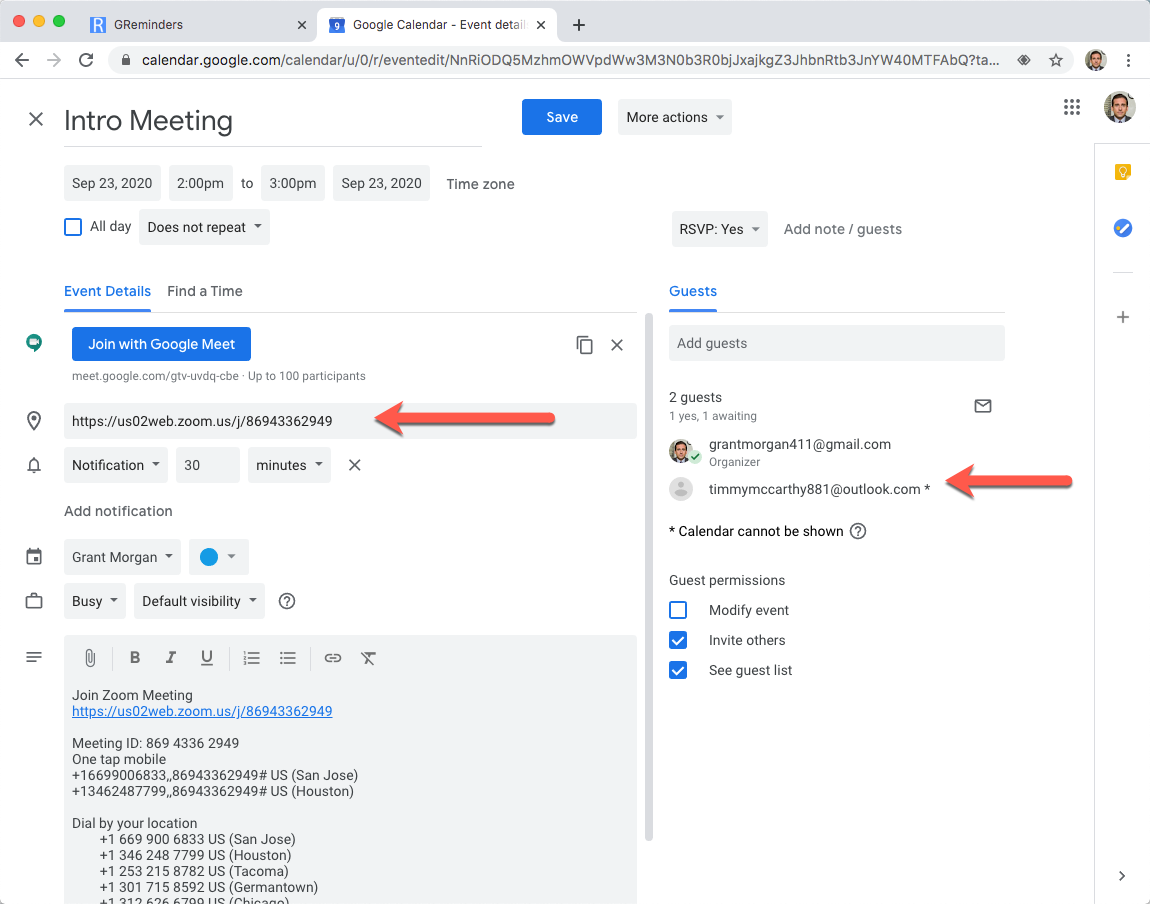Insert a bulleted list

point(288,658)
